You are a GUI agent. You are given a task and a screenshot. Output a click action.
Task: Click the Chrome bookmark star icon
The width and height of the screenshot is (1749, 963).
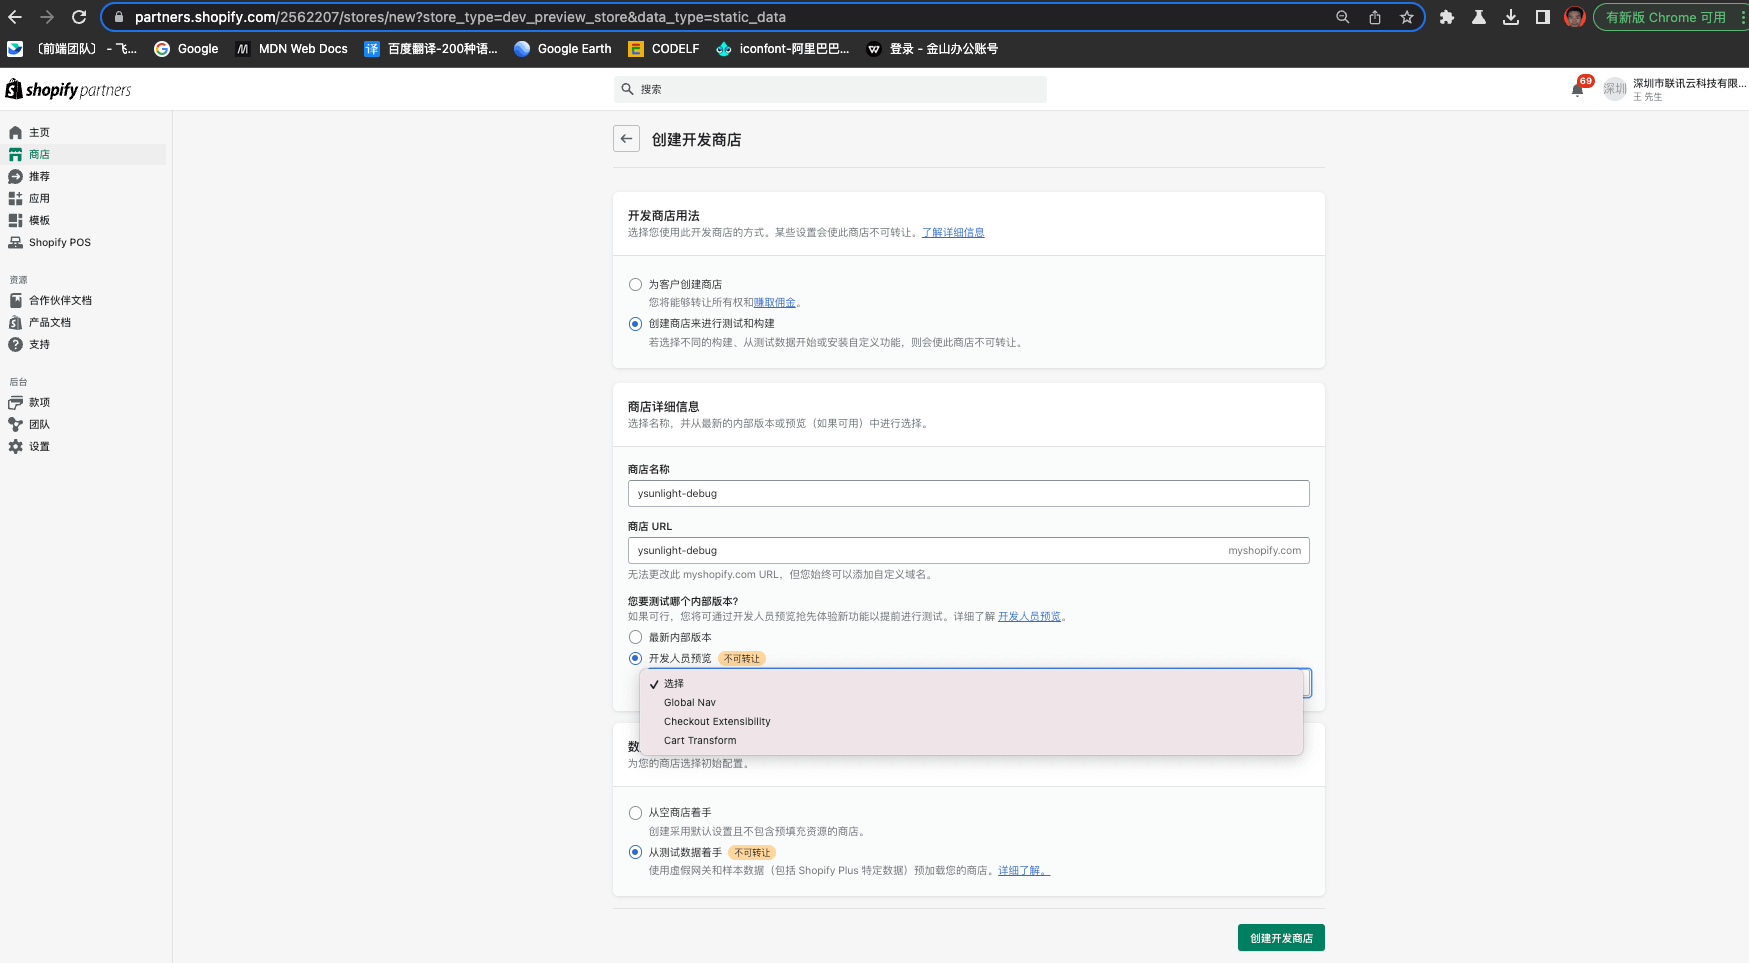click(x=1407, y=17)
